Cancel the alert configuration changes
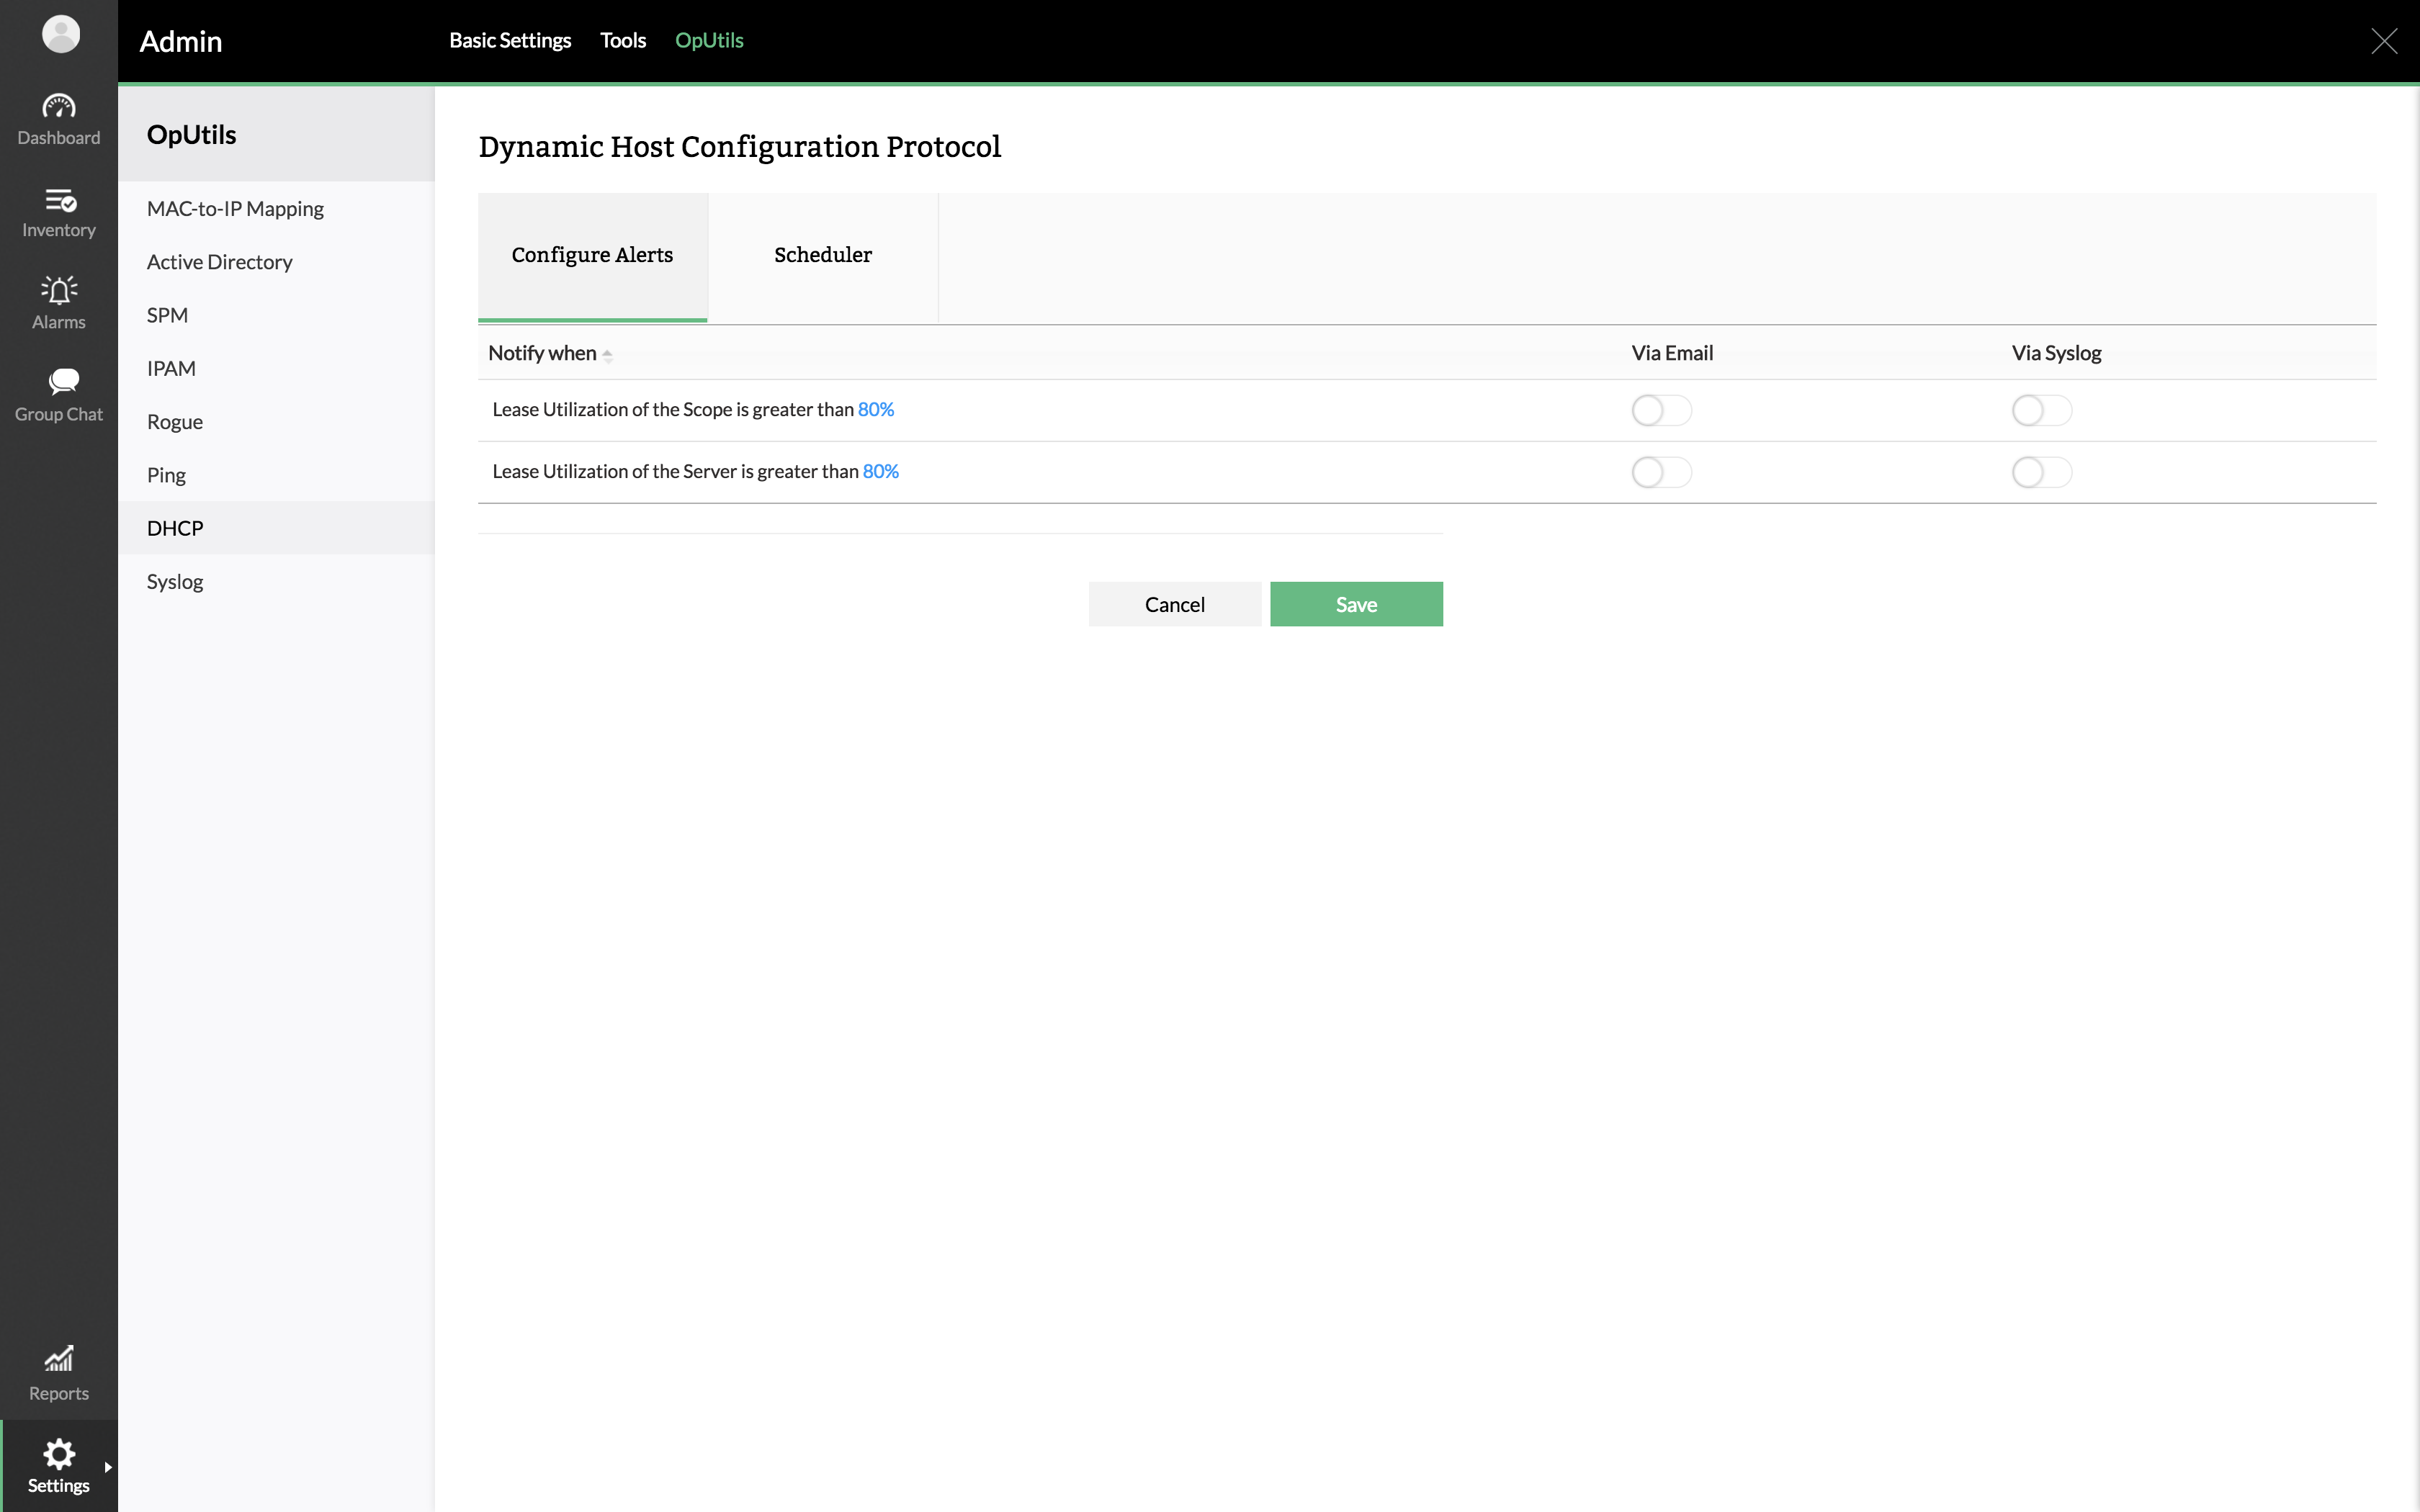Viewport: 2420px width, 1512px height. pyautogui.click(x=1175, y=604)
